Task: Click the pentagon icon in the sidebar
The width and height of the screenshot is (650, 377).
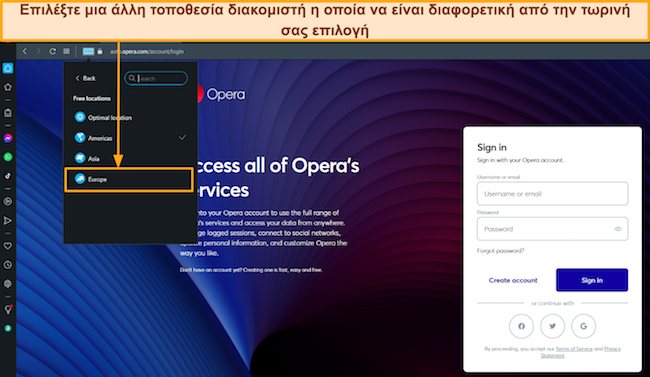Action: tap(8, 87)
